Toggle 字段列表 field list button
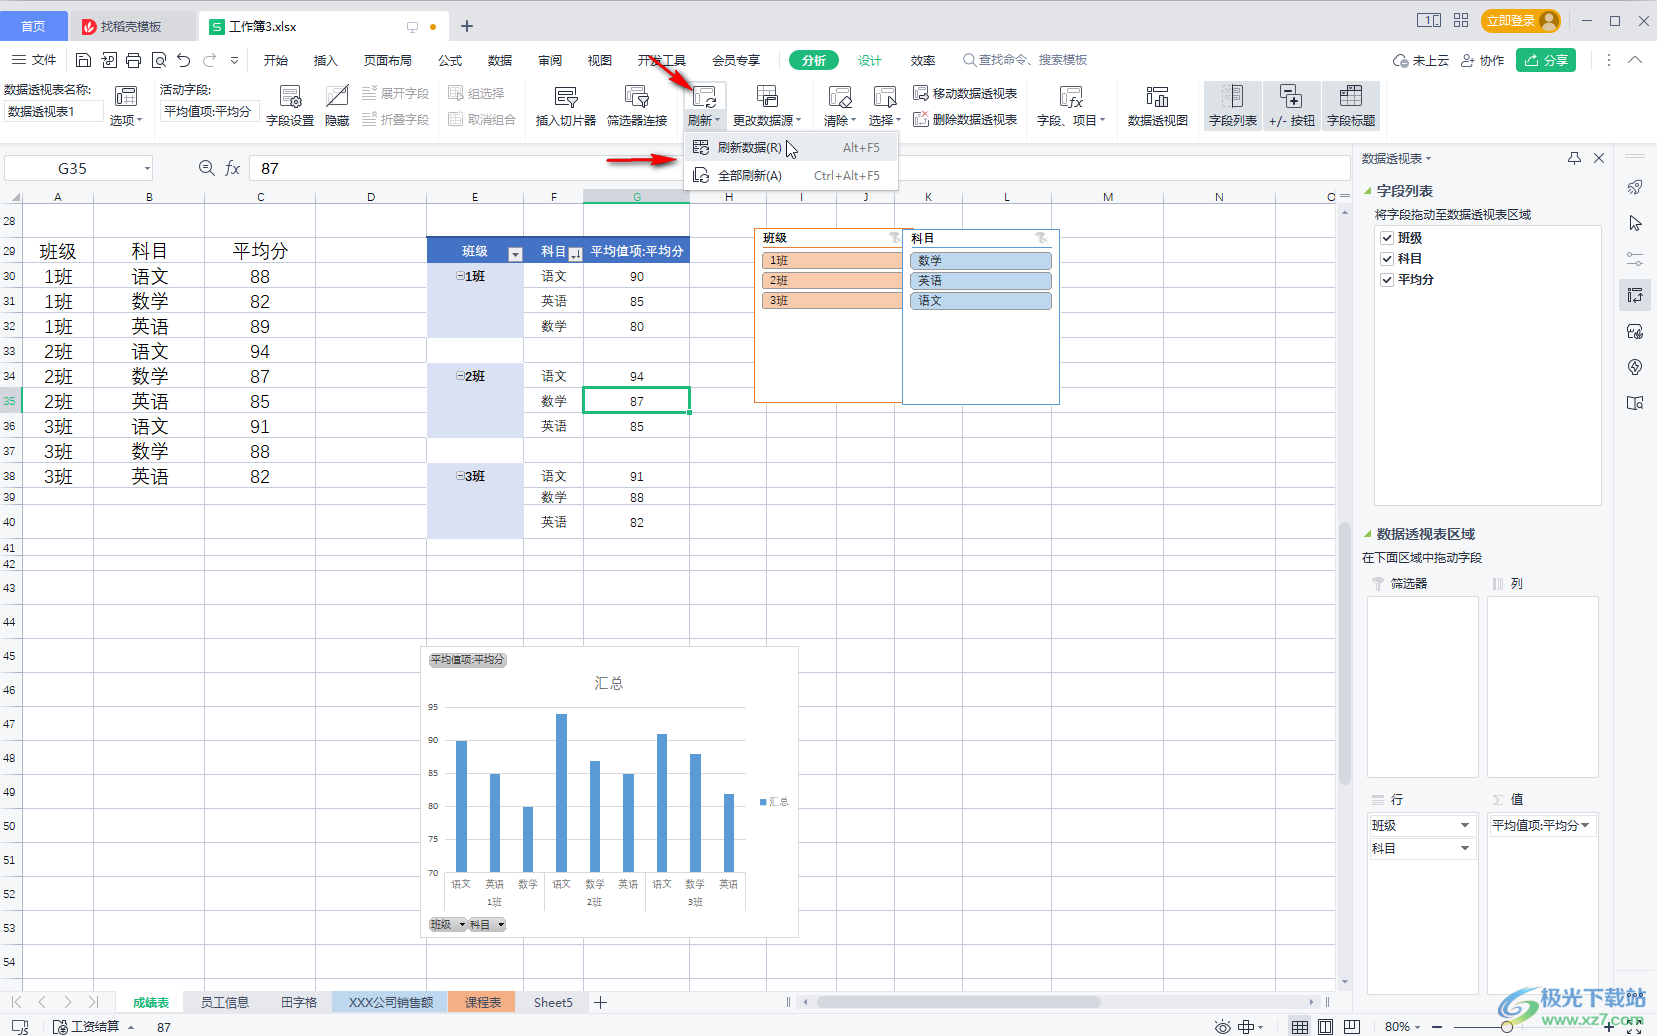Screen dimensions: 1657x1036 click(1233, 105)
